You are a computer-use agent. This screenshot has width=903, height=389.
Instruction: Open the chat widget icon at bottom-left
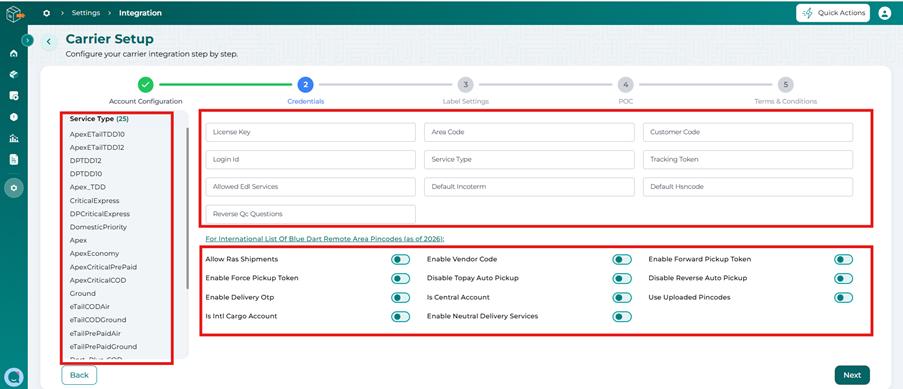coord(13,376)
